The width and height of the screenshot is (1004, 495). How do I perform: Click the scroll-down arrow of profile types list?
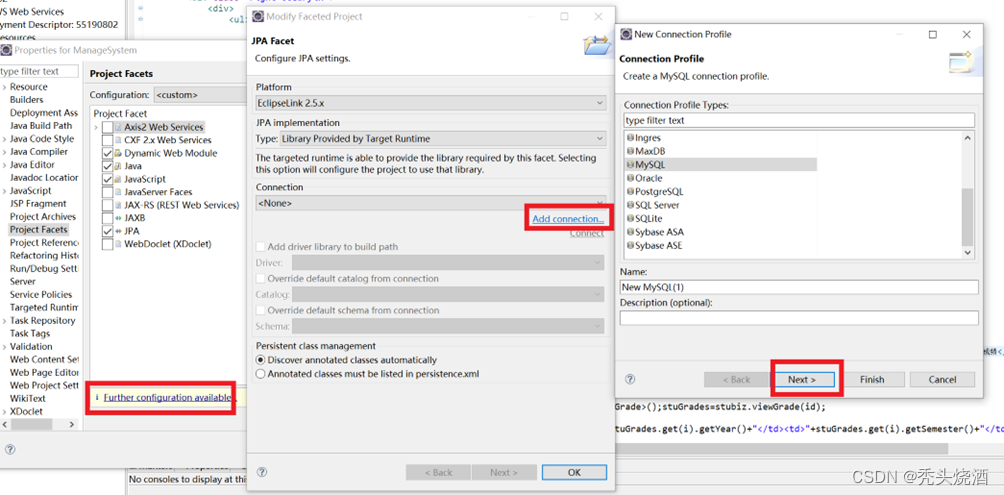click(x=968, y=253)
